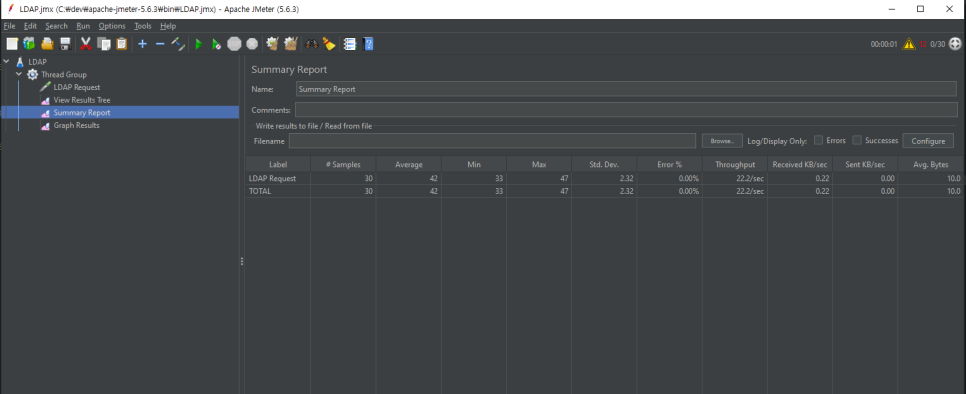
Task: Copy the selected element icon
Action: pyautogui.click(x=104, y=44)
